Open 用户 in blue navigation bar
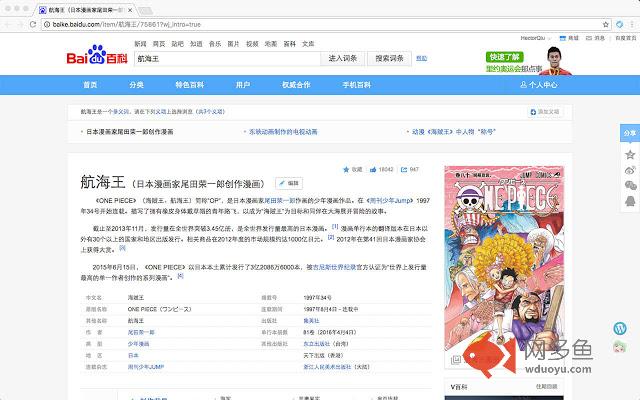 coord(243,85)
